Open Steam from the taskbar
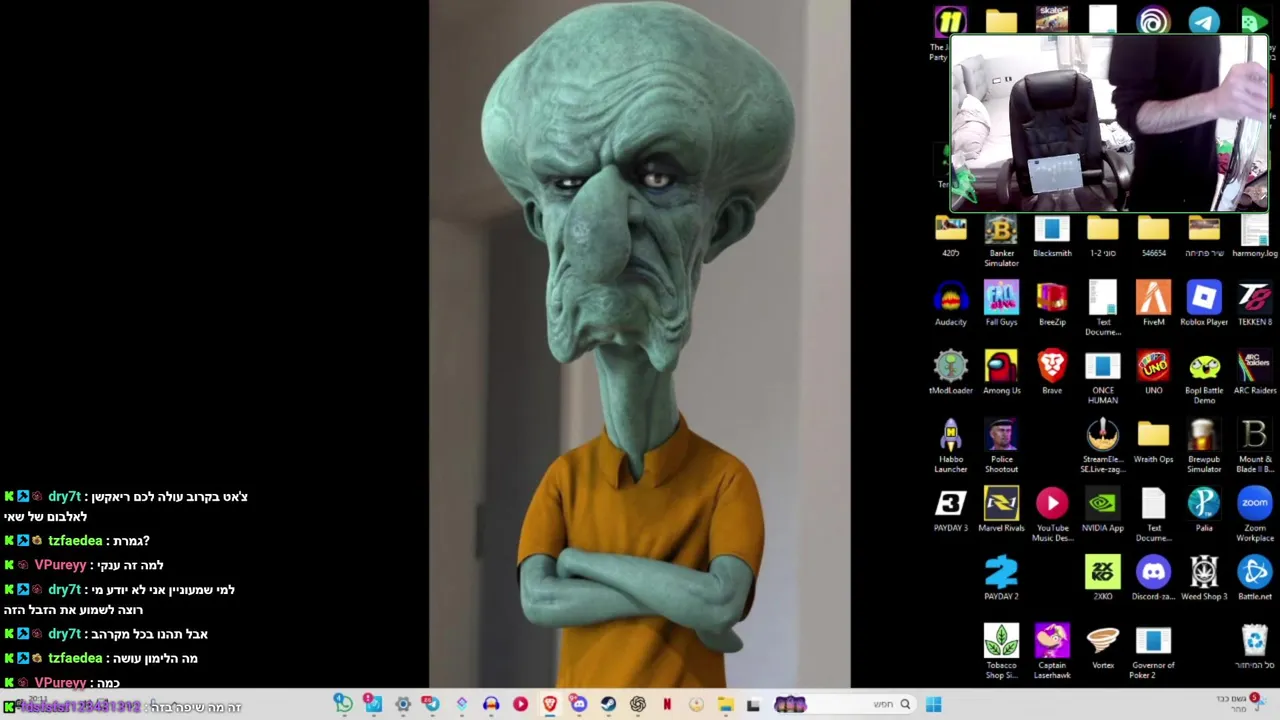 point(608,705)
